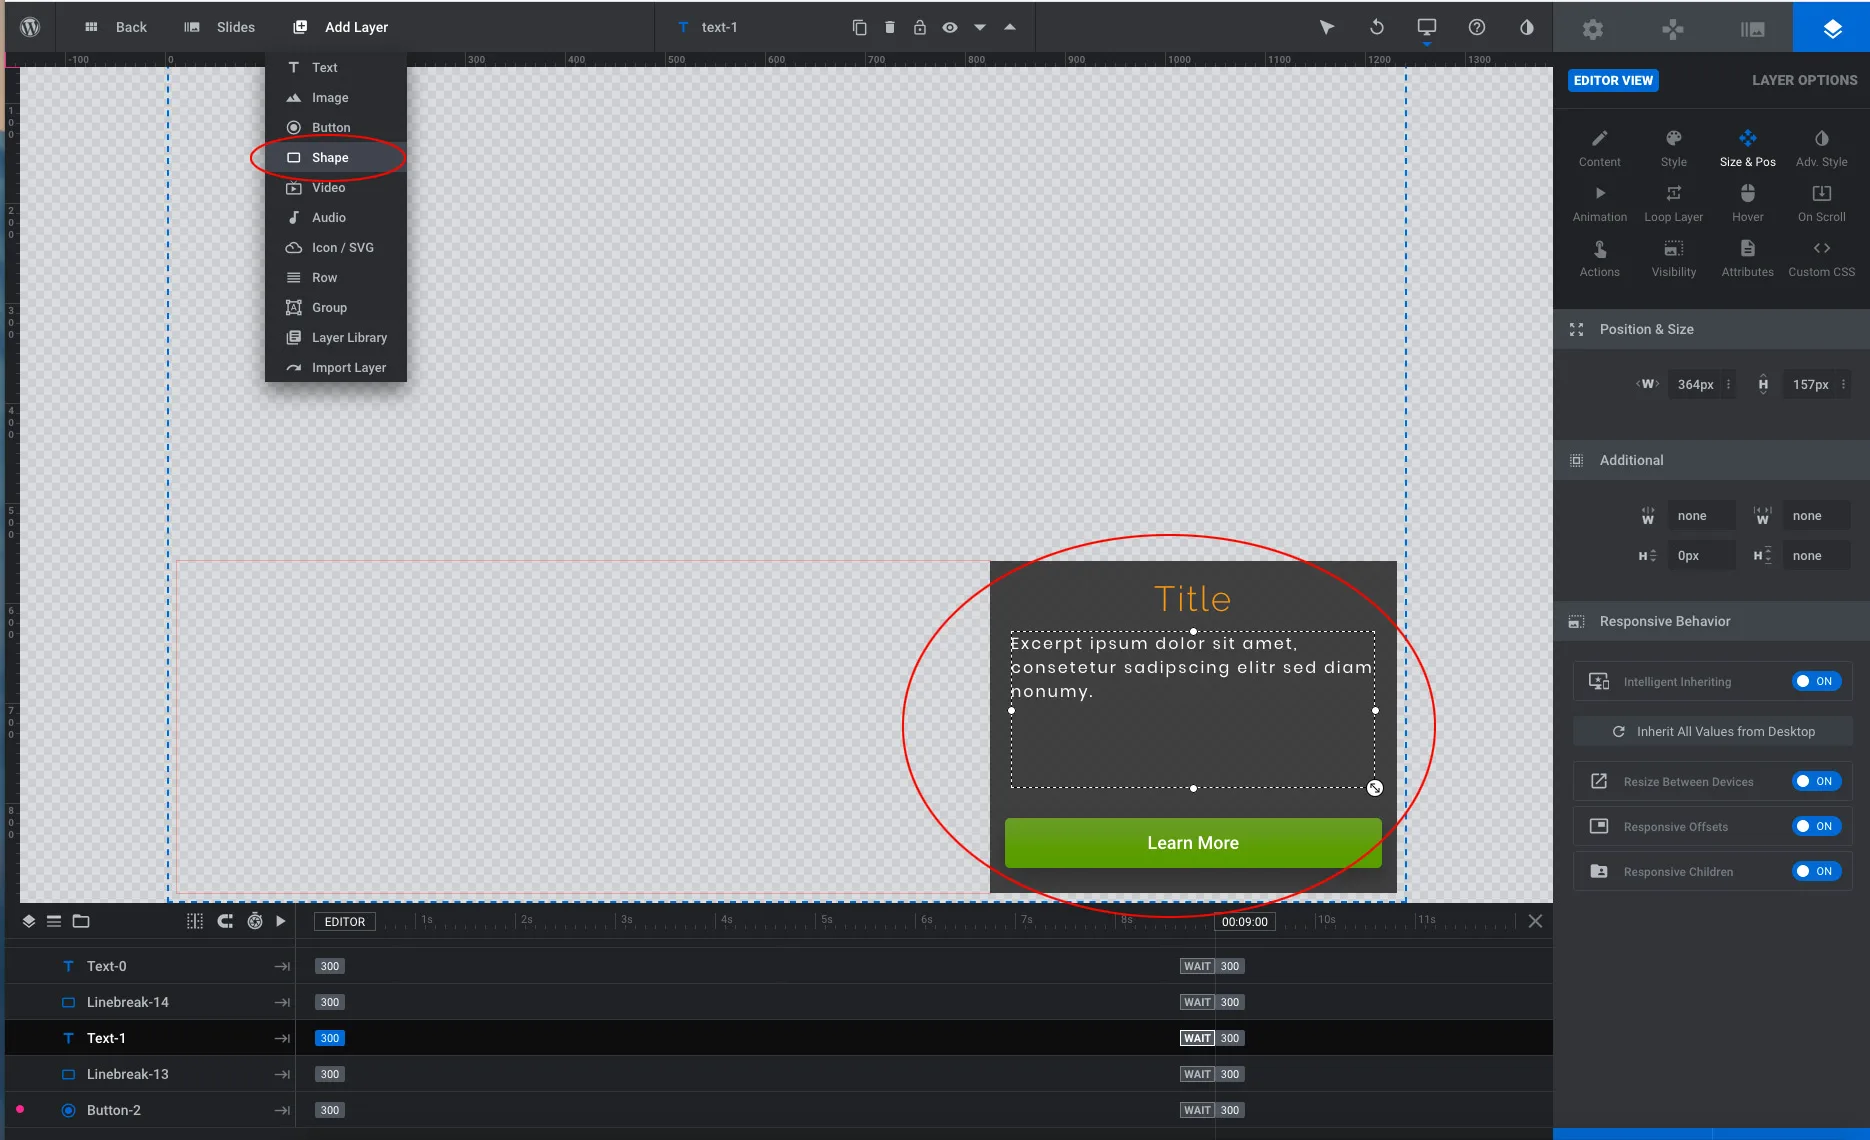Add a Button layer
The height and width of the screenshot is (1140, 1870).
(336, 127)
